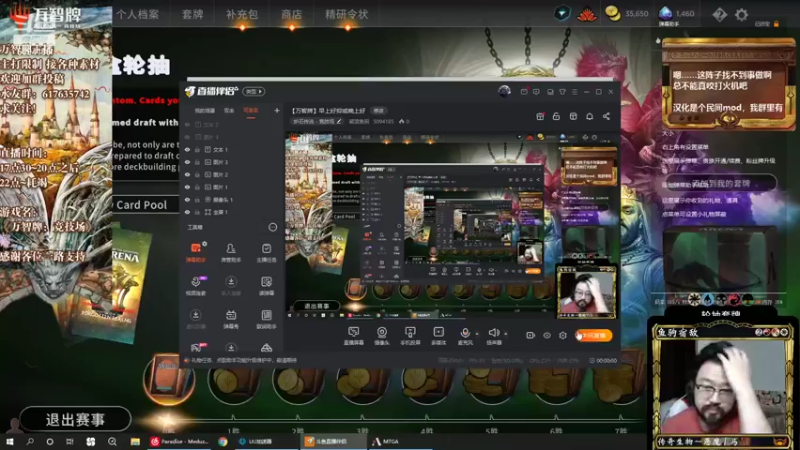Open the Windows search icon on taskbar
Viewport: 800px width, 450px height.
click(x=30, y=441)
